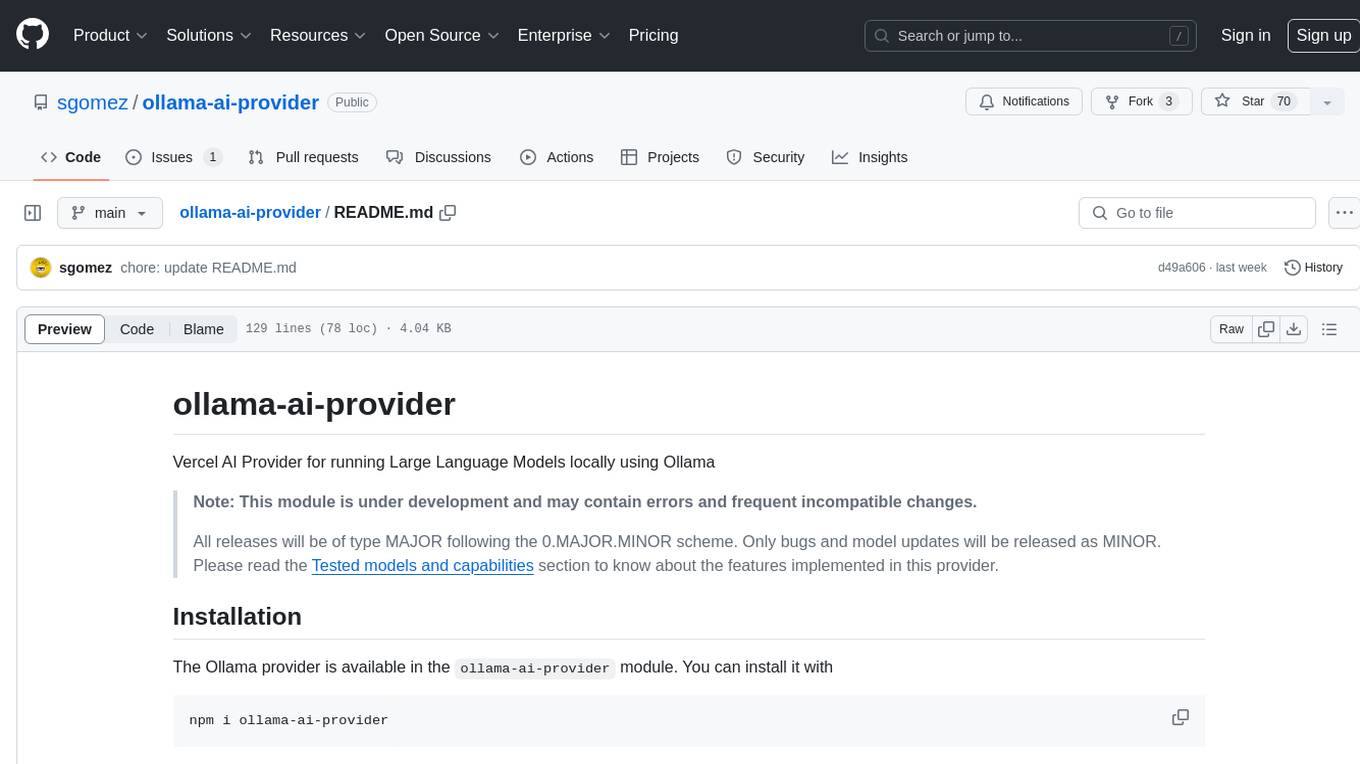1360x764 pixels.
Task: Expand the Resources menu
Action: click(318, 35)
